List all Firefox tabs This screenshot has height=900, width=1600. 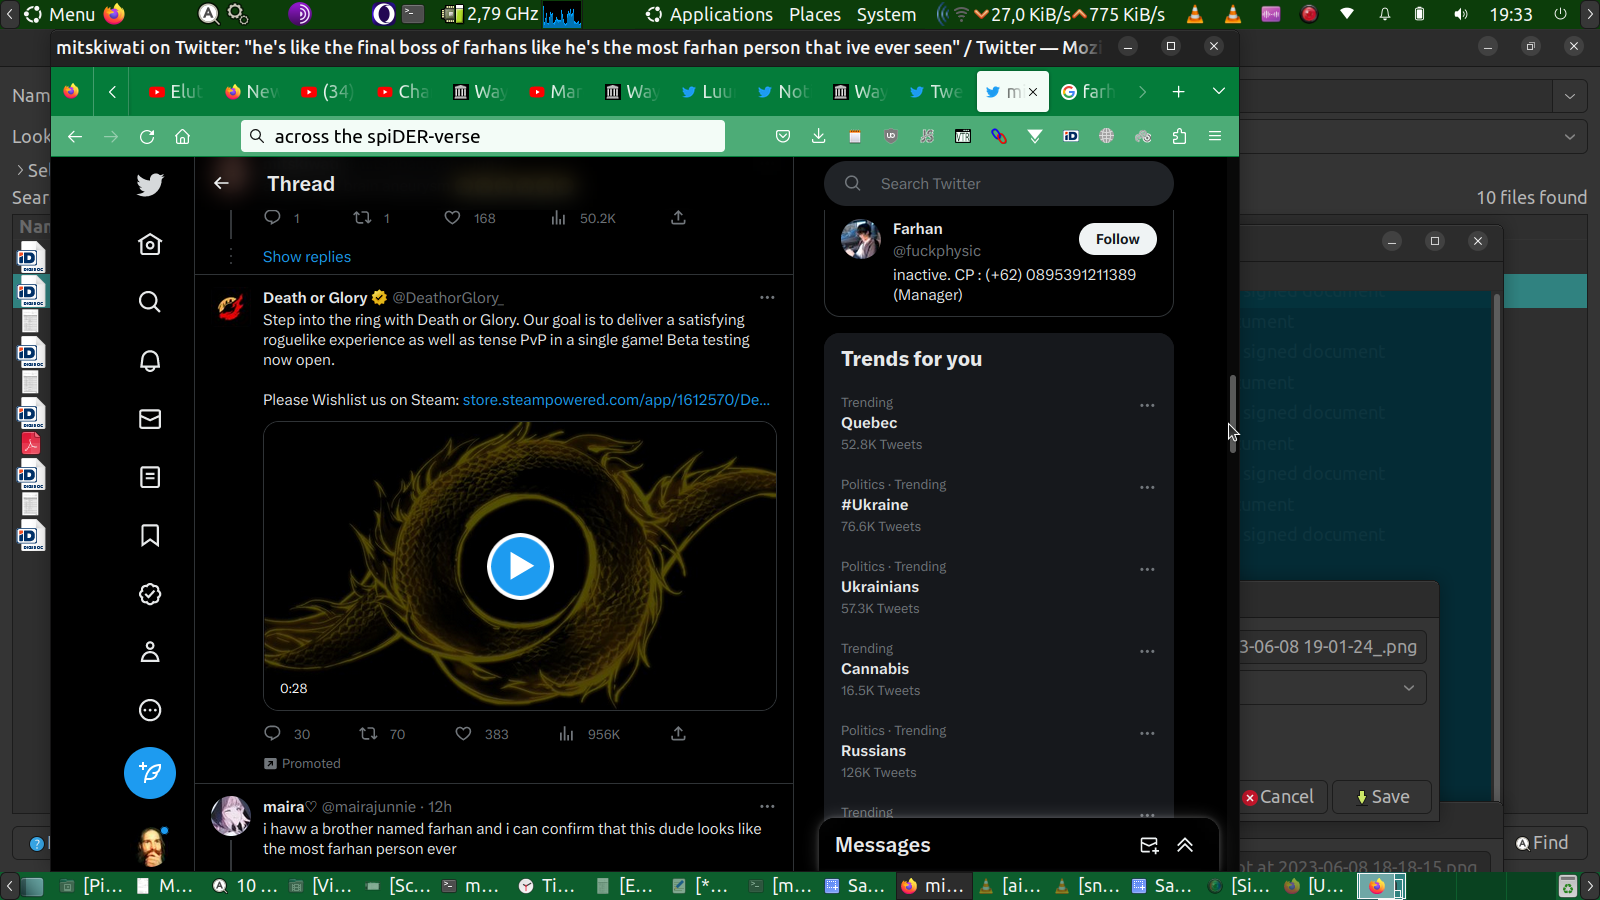(1219, 91)
